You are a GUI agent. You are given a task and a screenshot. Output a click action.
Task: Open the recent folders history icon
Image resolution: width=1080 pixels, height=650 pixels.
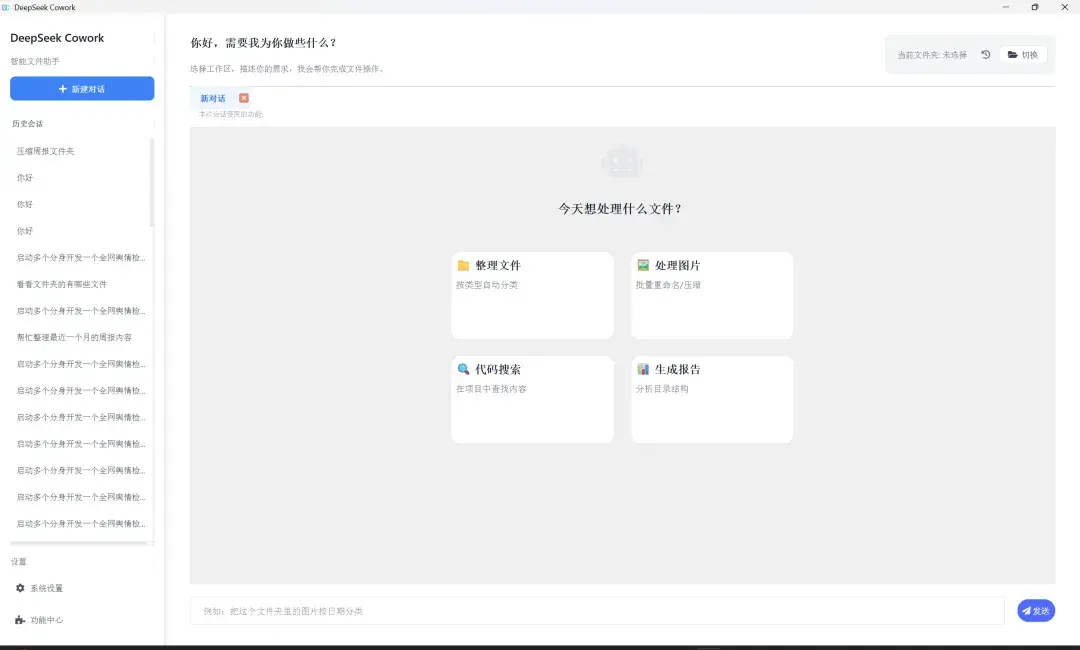coord(986,54)
